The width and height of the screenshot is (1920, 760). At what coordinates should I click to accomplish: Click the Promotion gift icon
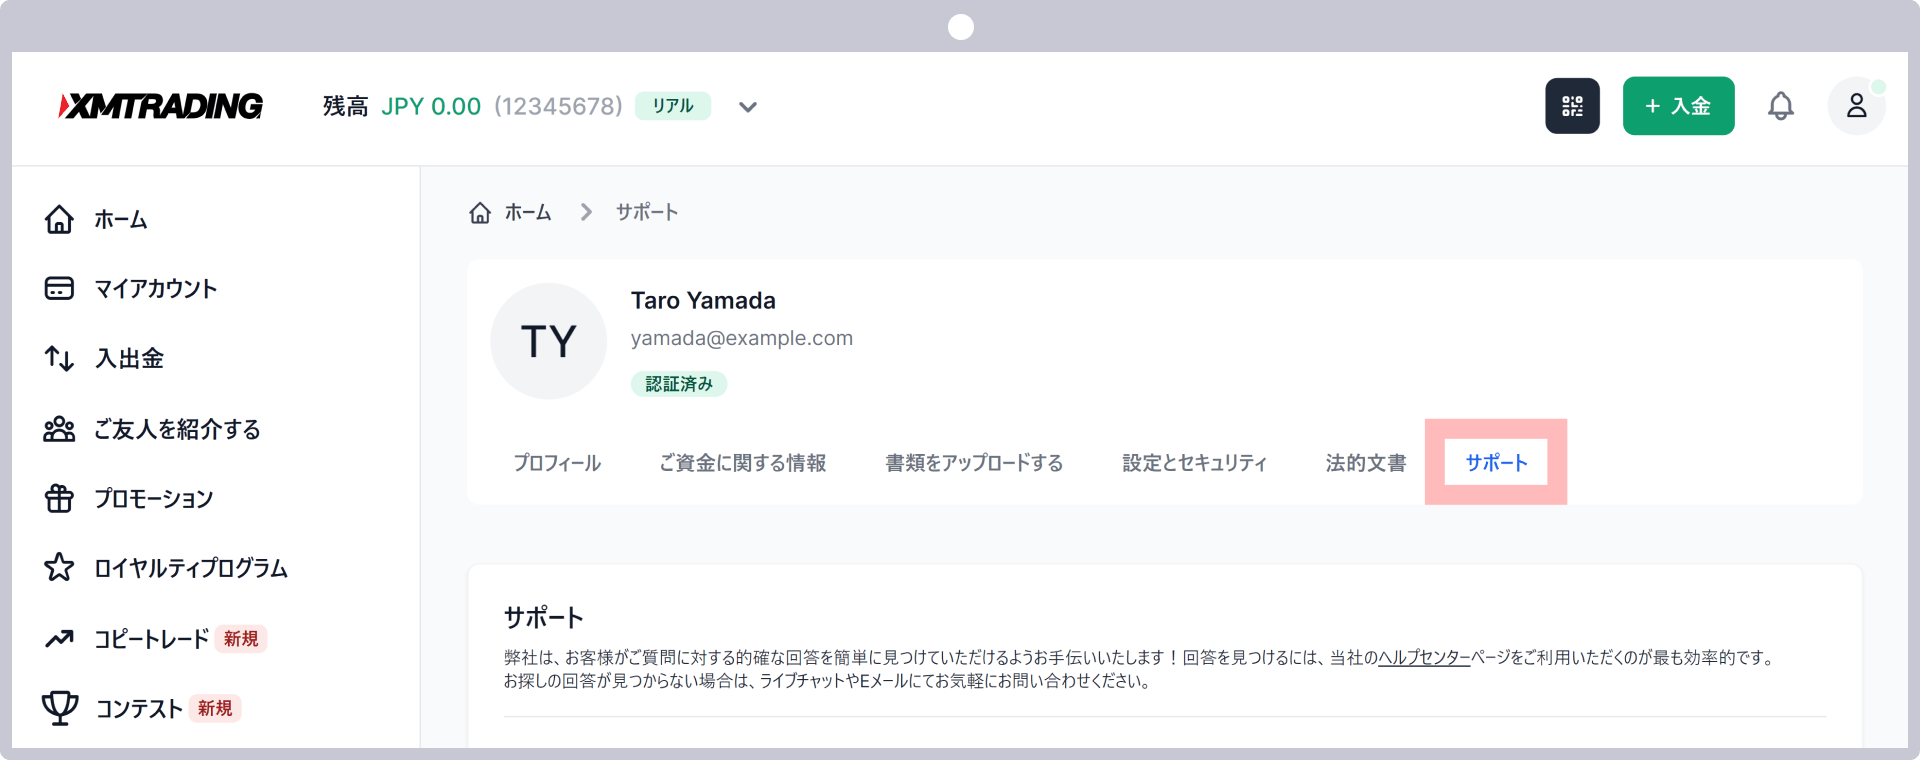59,498
